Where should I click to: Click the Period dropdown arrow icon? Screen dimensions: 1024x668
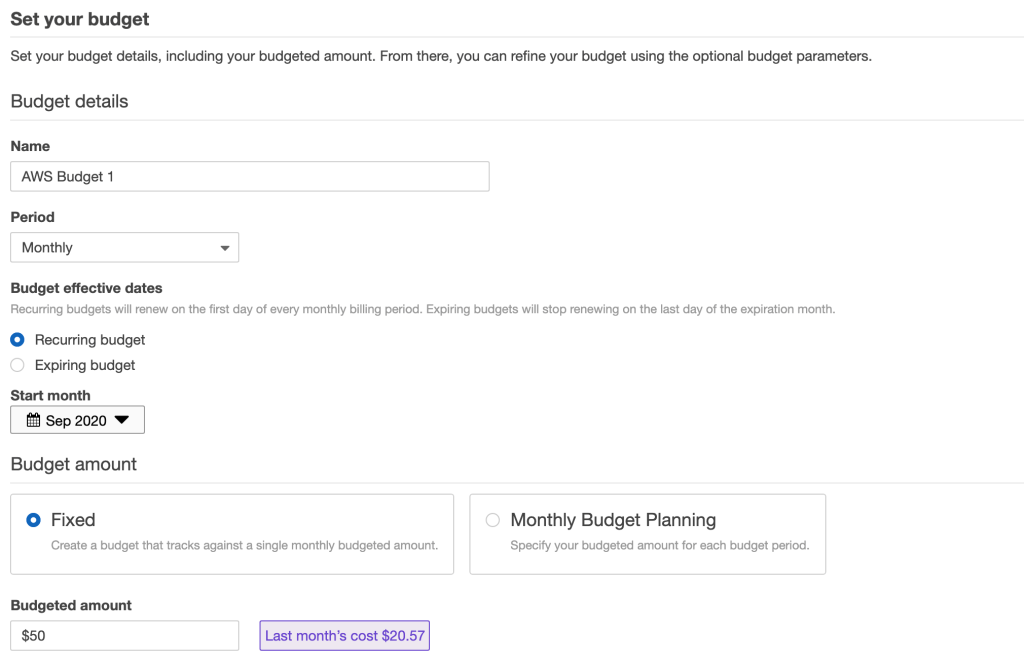(225, 248)
